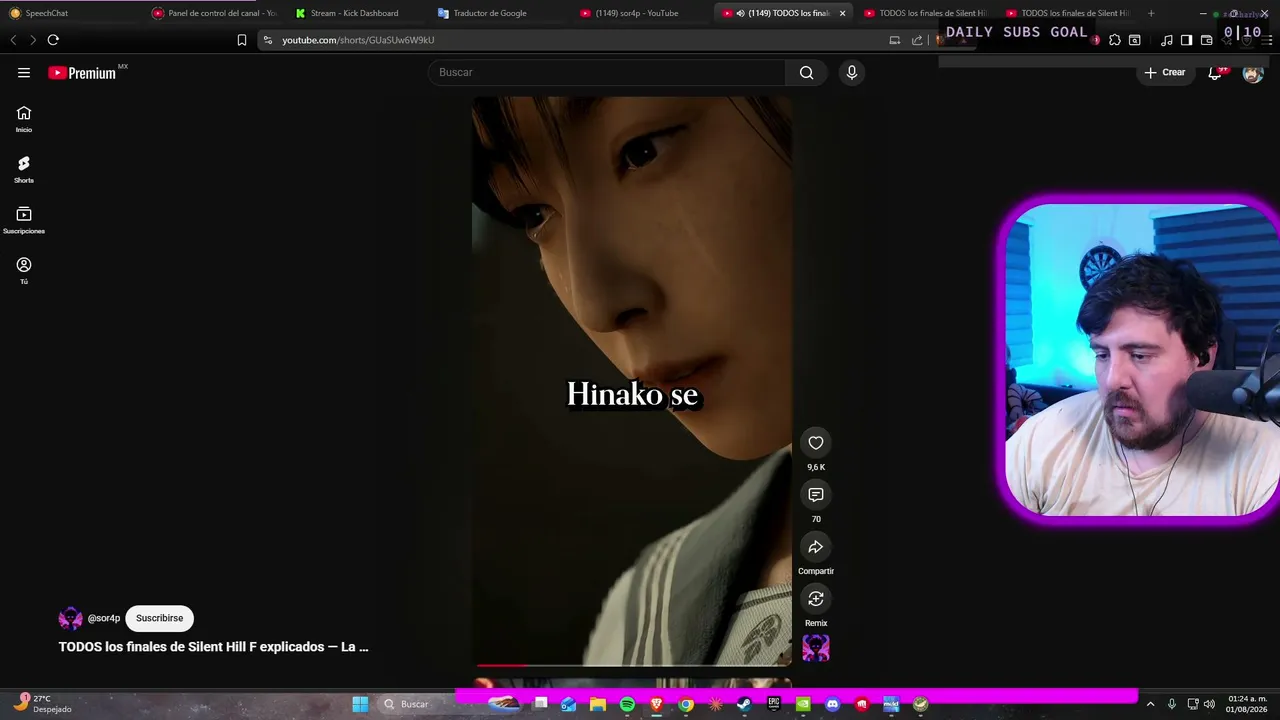The height and width of the screenshot is (720, 1280).
Task: Switch to Stream - Kick Dashboard tab
Action: coord(356,13)
